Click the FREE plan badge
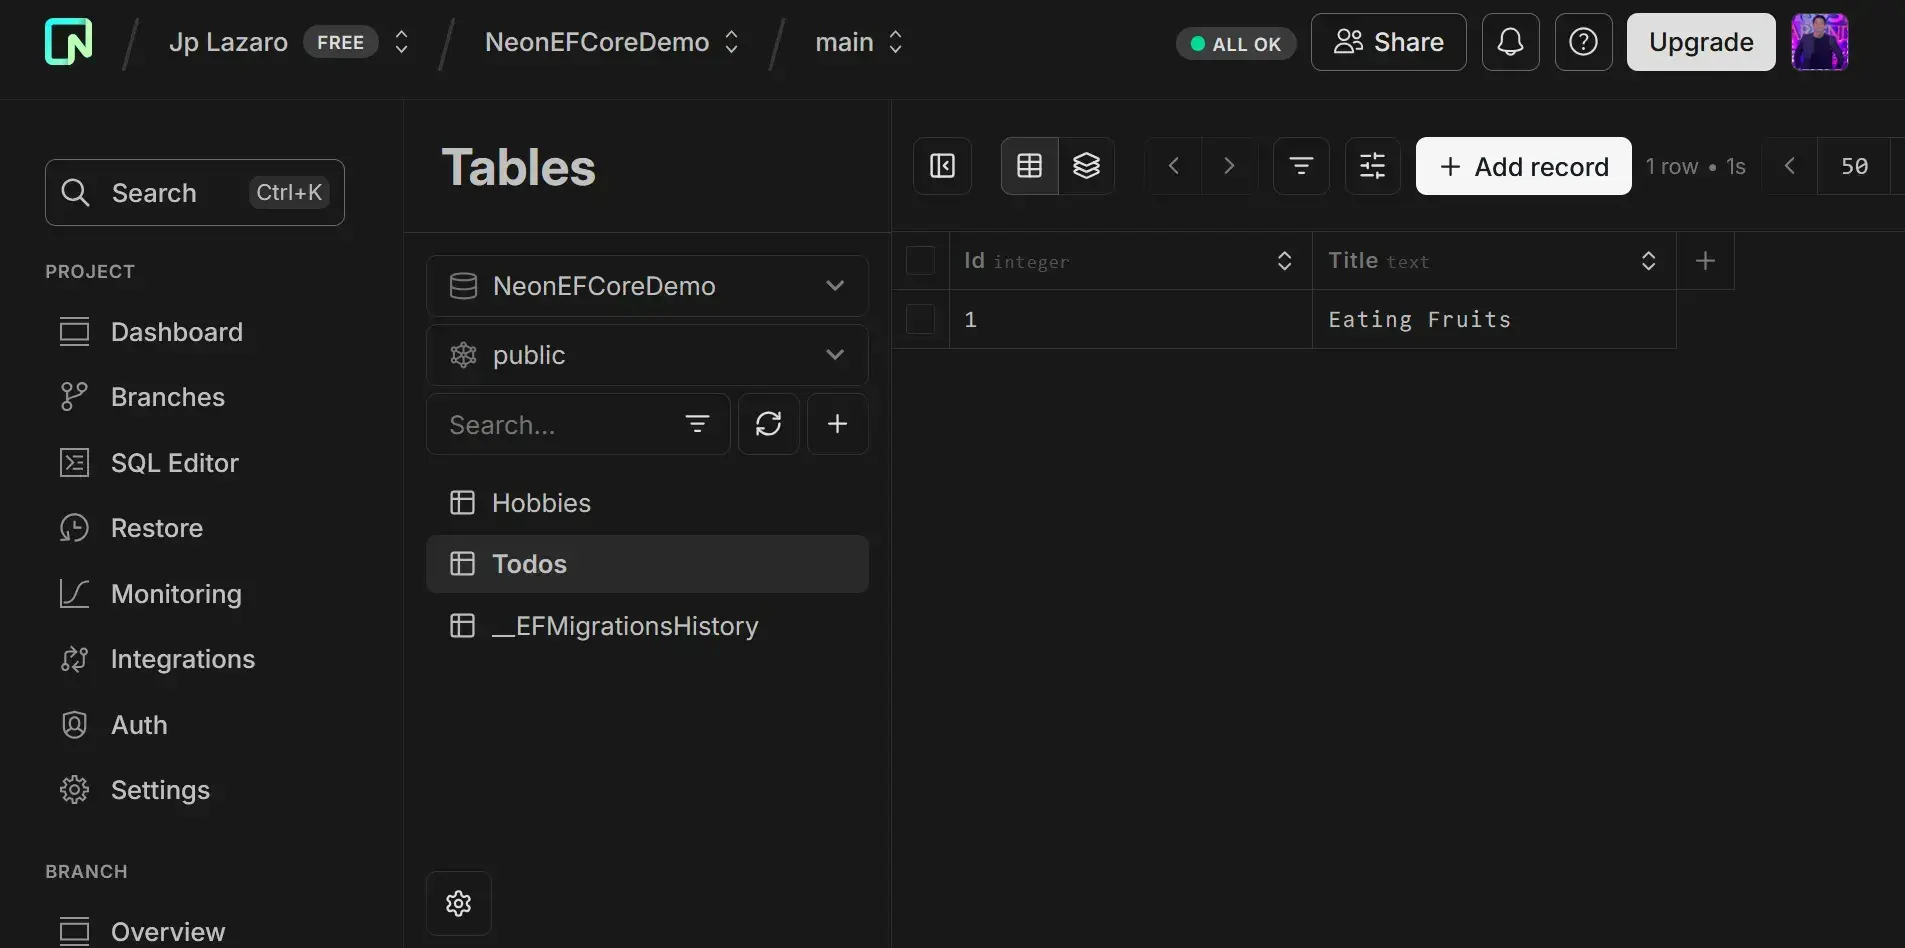Viewport: 1905px width, 948px height. point(340,42)
